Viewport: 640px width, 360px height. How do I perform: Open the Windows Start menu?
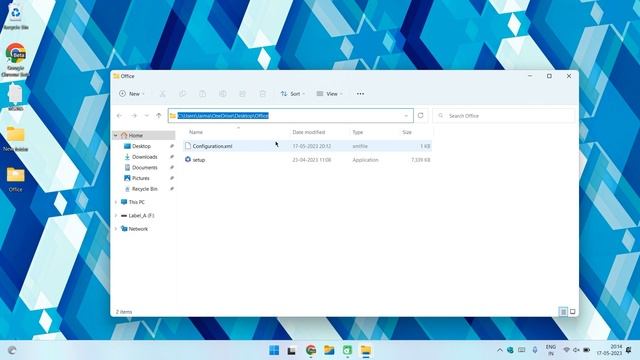(274, 350)
